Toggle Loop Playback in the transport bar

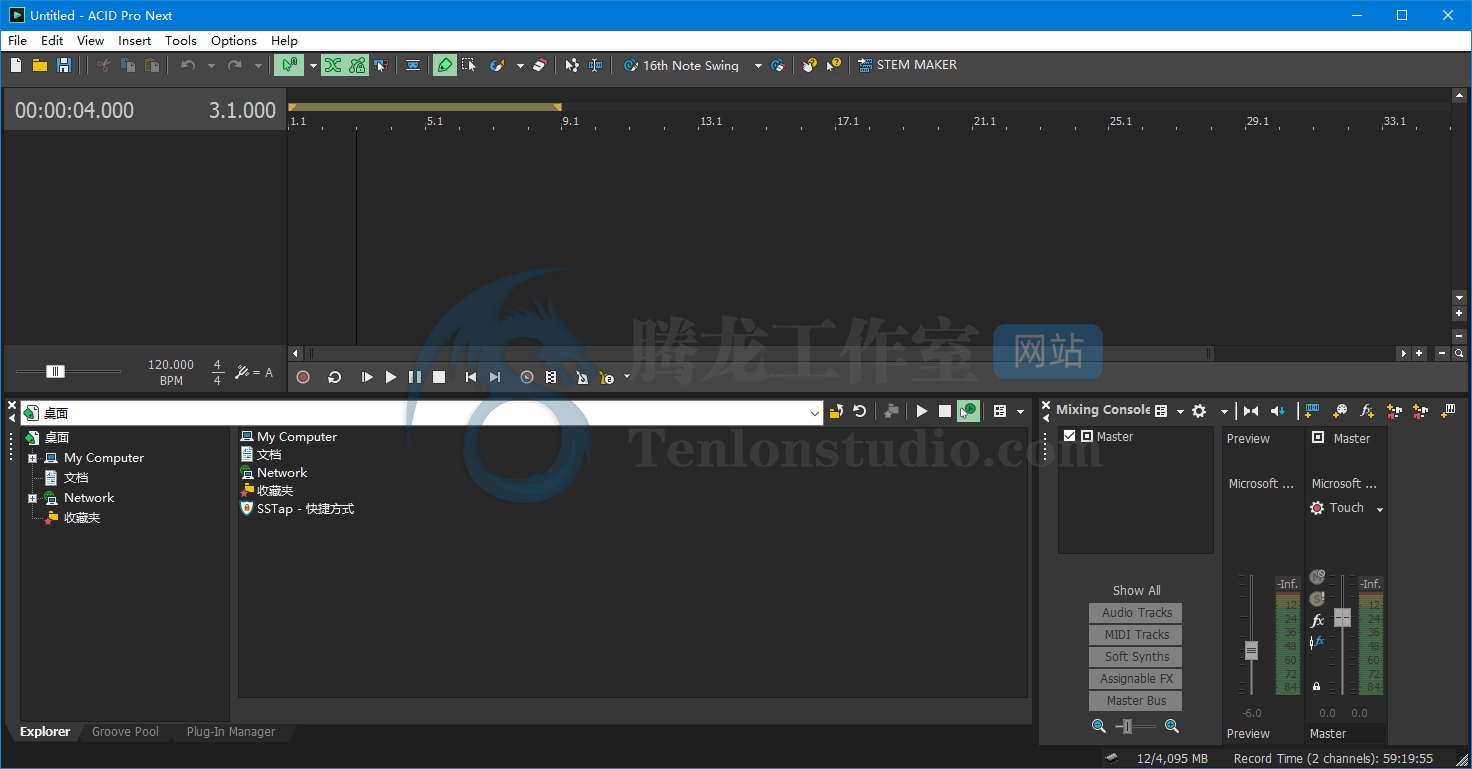335,377
